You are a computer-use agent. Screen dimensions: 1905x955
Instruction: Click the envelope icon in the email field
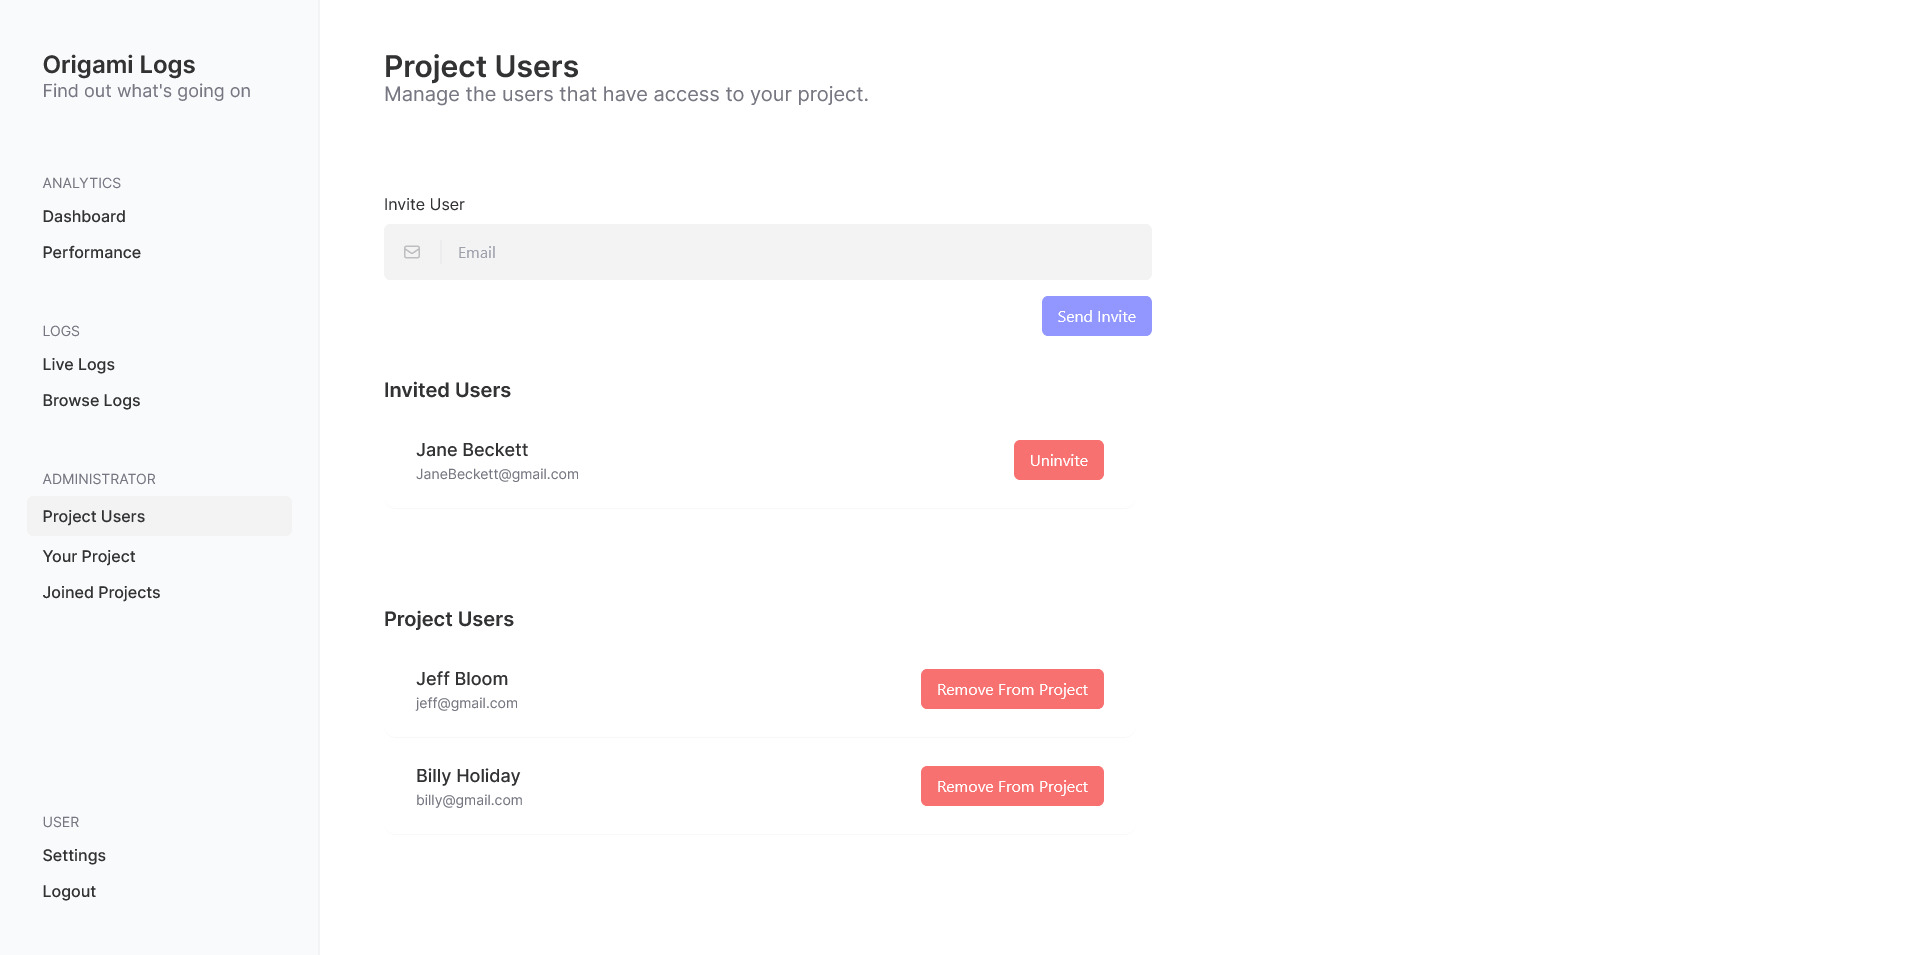pos(412,252)
